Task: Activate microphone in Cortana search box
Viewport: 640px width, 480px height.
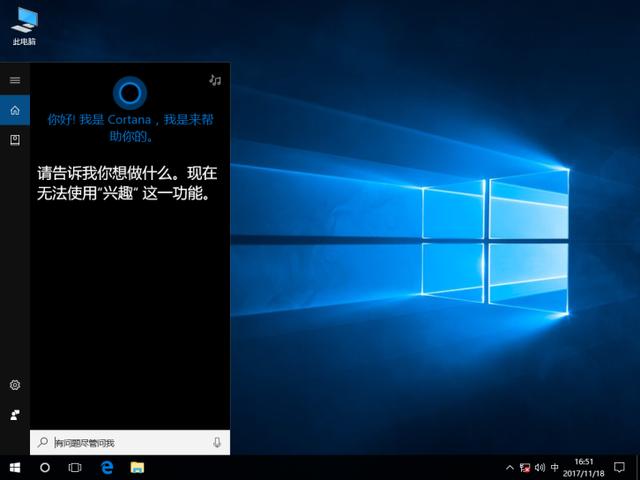Action: 217,443
